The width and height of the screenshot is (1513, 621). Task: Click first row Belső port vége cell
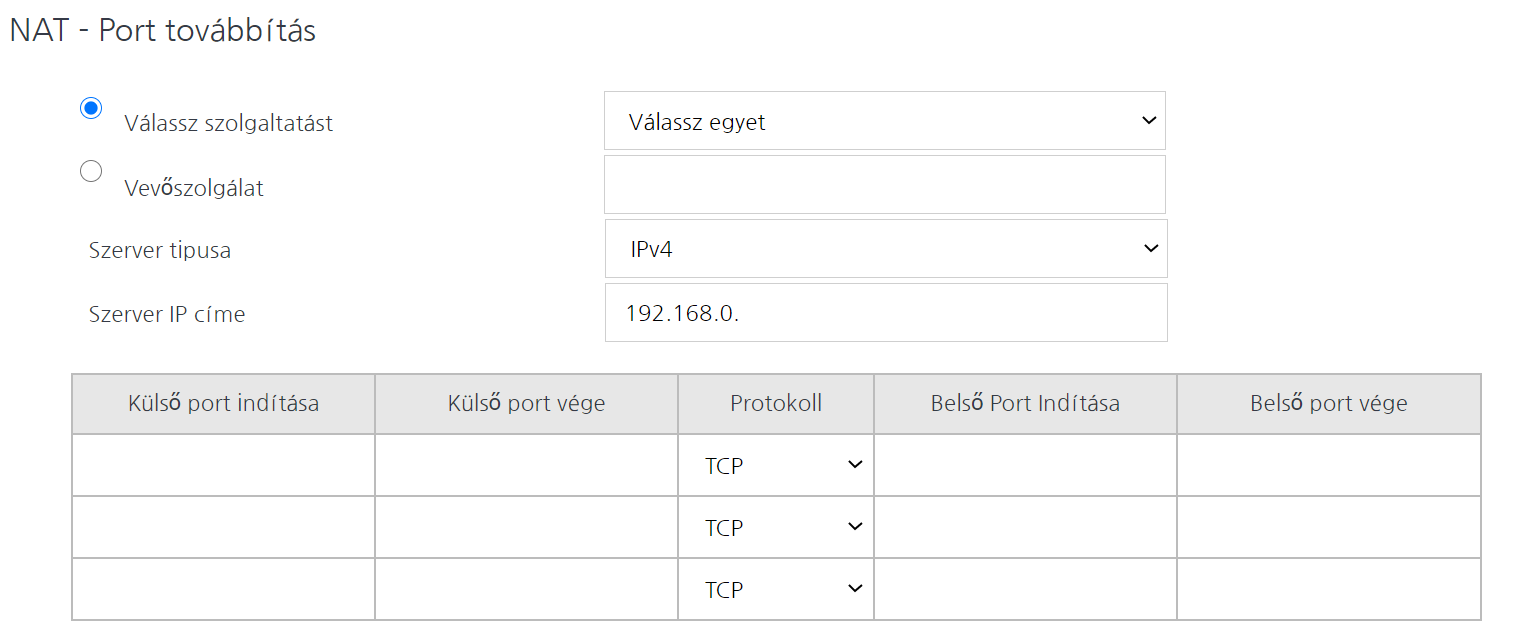[1328, 465]
